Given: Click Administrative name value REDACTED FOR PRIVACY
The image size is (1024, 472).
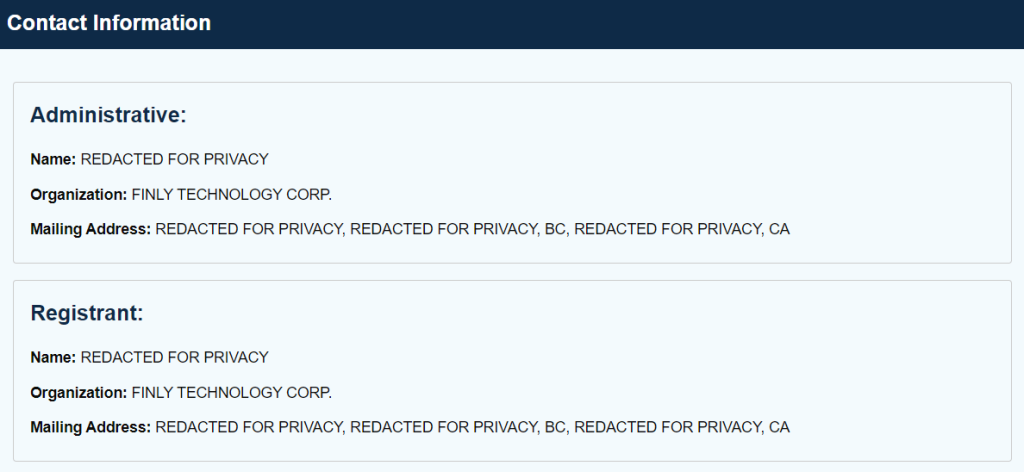Looking at the screenshot, I should 175,159.
